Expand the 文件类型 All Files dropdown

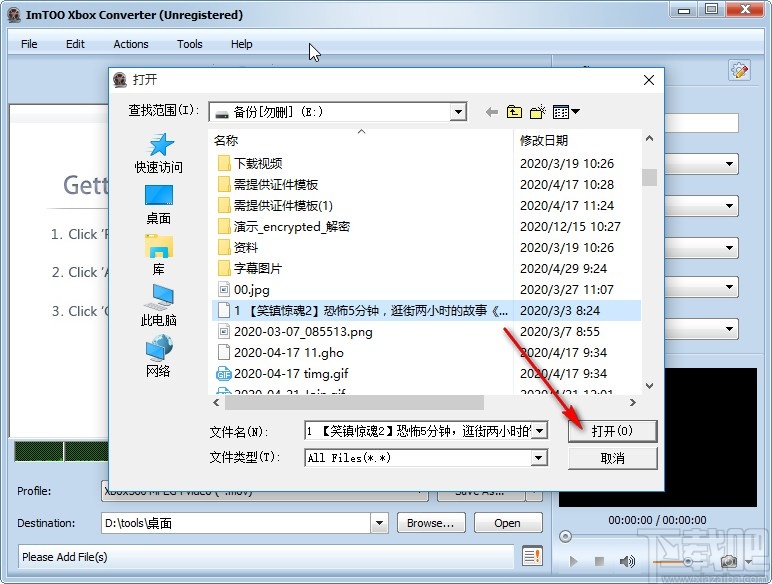pyautogui.click(x=539, y=458)
